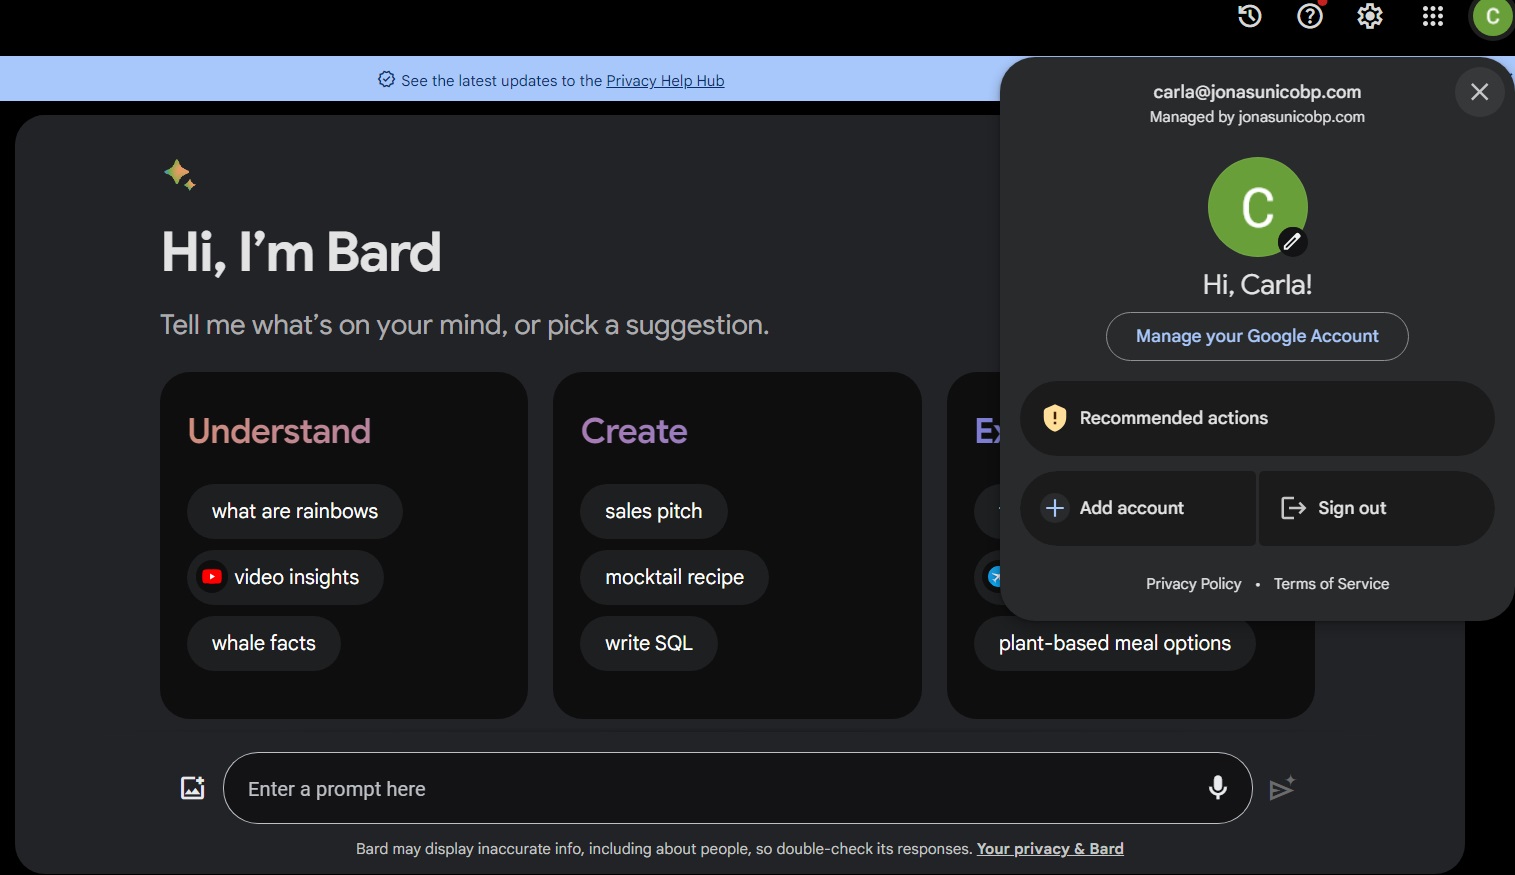The width and height of the screenshot is (1515, 875).
Task: Click the microphone voice input icon
Action: click(x=1218, y=788)
